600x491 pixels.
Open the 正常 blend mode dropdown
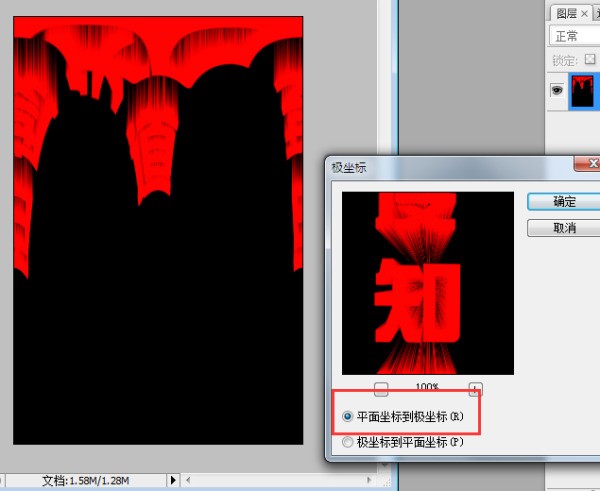[574, 36]
